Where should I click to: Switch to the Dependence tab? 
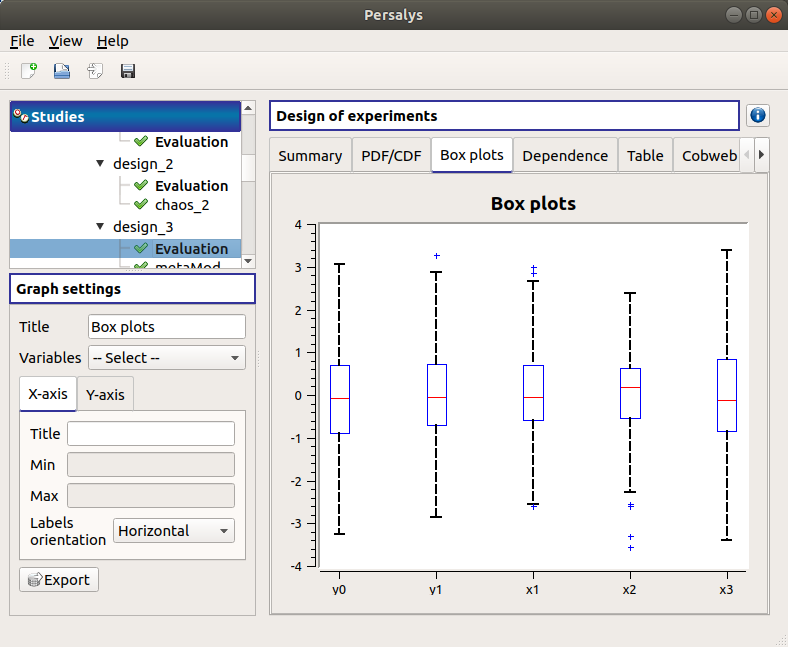pyautogui.click(x=565, y=156)
